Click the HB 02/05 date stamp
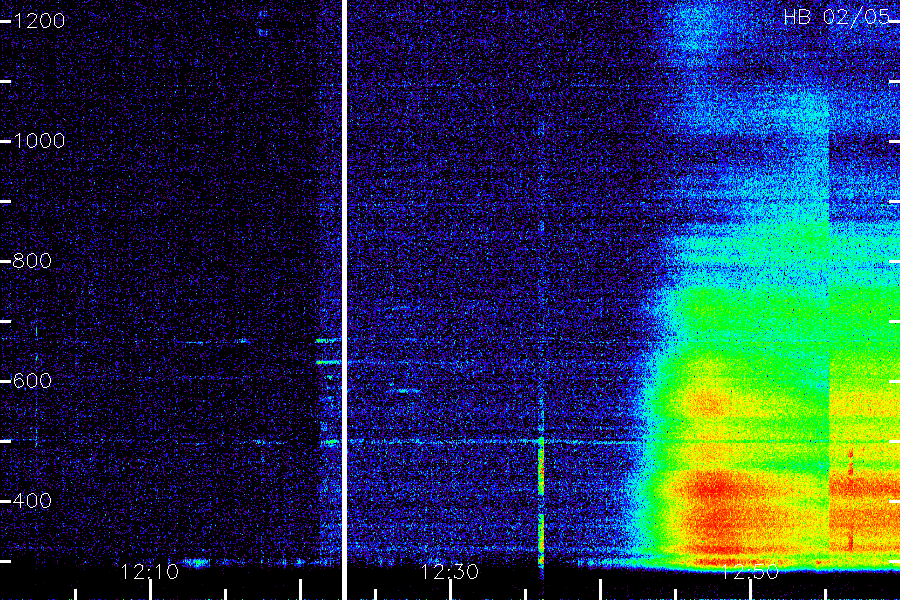 pyautogui.click(x=836, y=17)
